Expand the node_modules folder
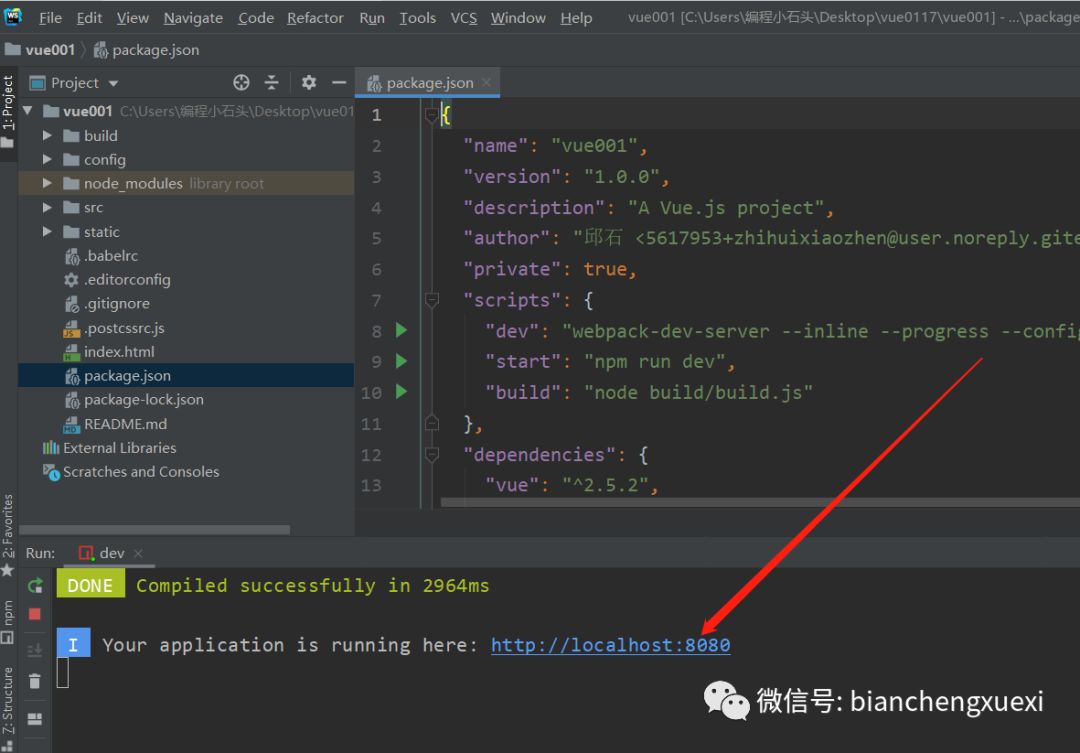 pyautogui.click(x=47, y=183)
